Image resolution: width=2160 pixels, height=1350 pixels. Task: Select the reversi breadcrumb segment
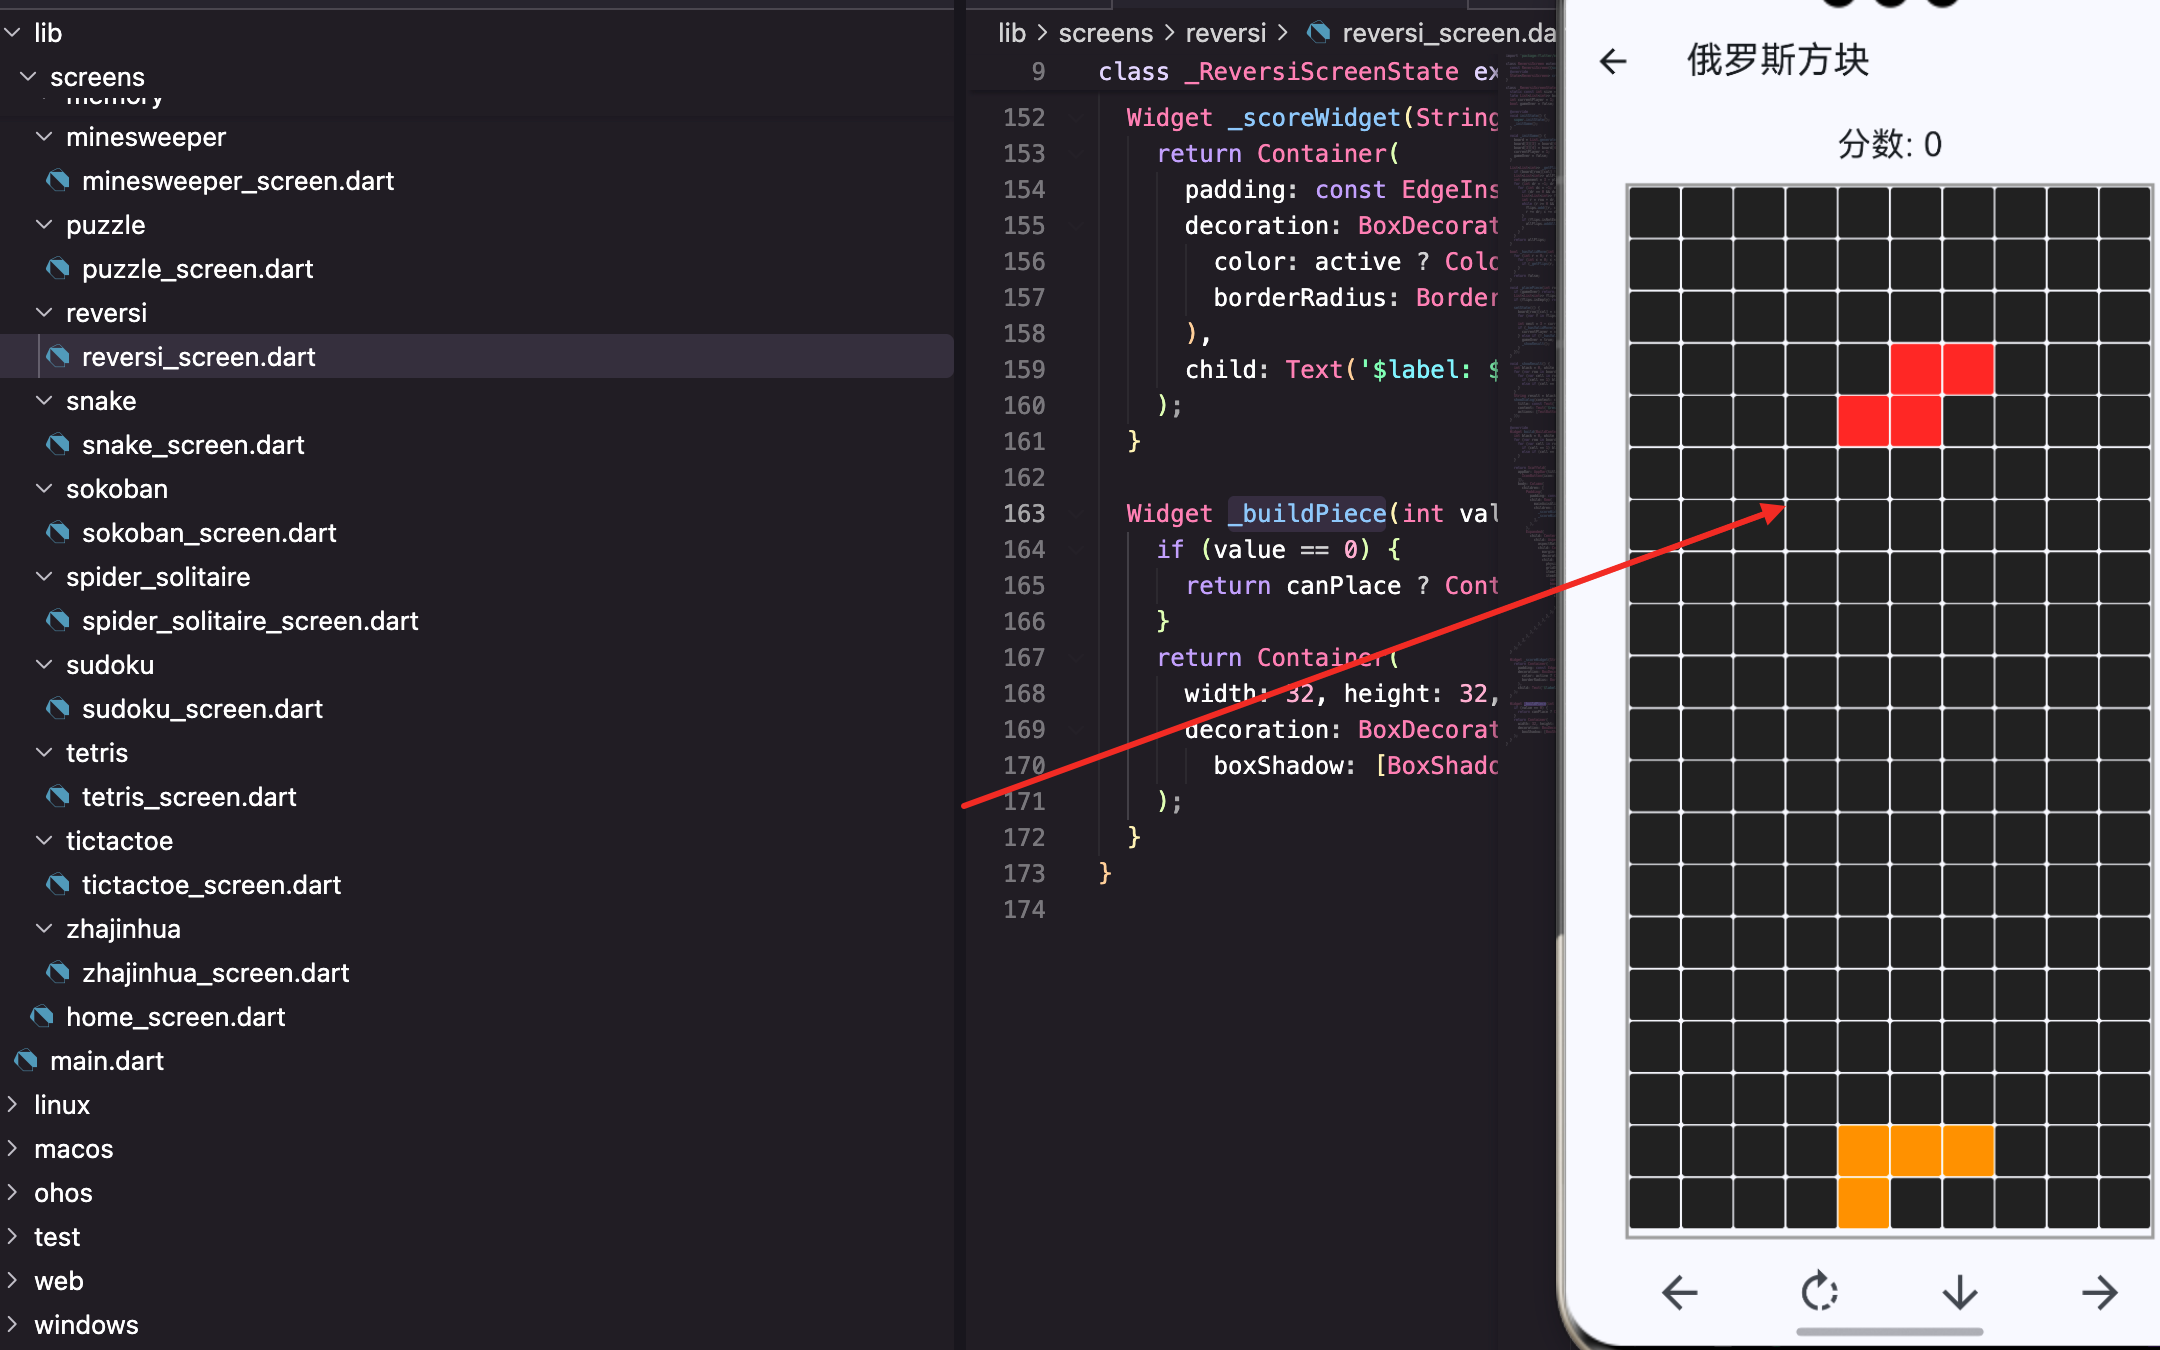pos(1225,33)
